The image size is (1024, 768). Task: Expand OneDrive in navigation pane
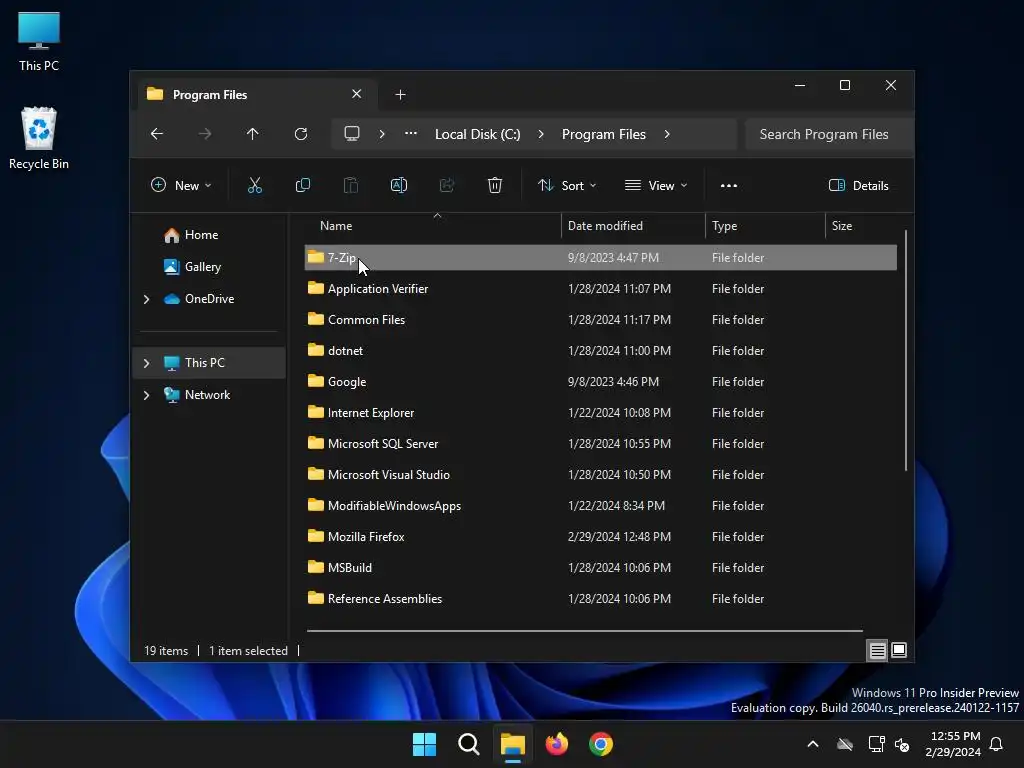[x=146, y=299]
